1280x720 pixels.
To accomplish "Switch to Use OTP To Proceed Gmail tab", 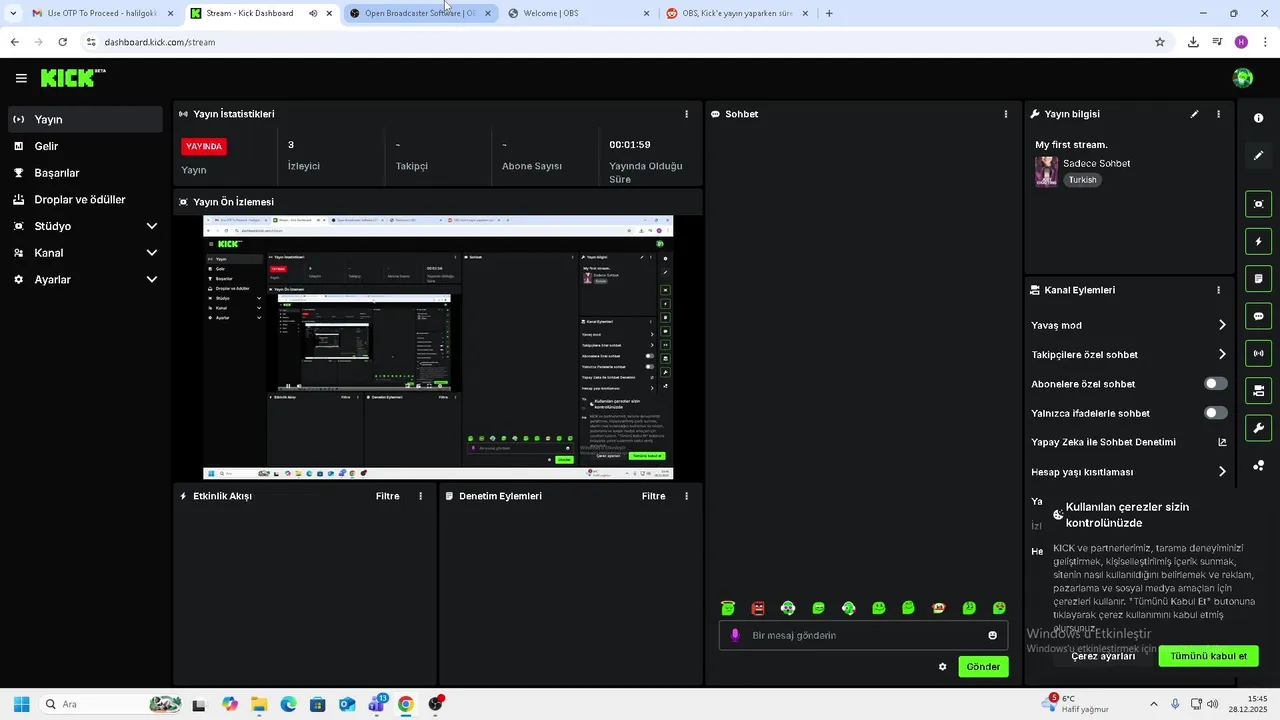I will (103, 13).
